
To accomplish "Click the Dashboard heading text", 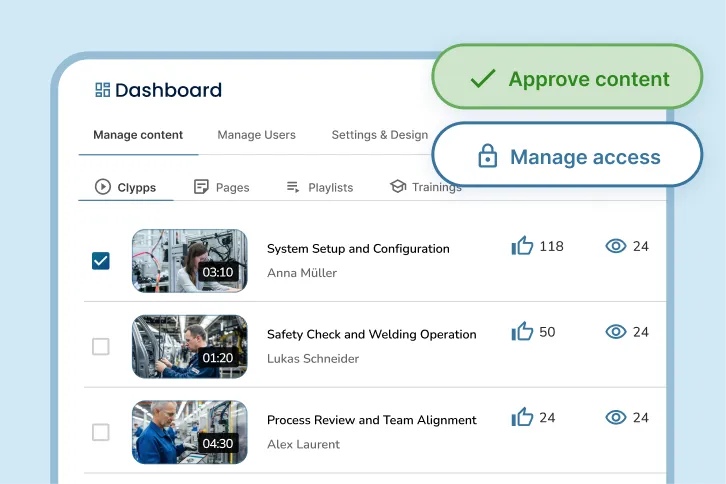I will pyautogui.click(x=169, y=90).
